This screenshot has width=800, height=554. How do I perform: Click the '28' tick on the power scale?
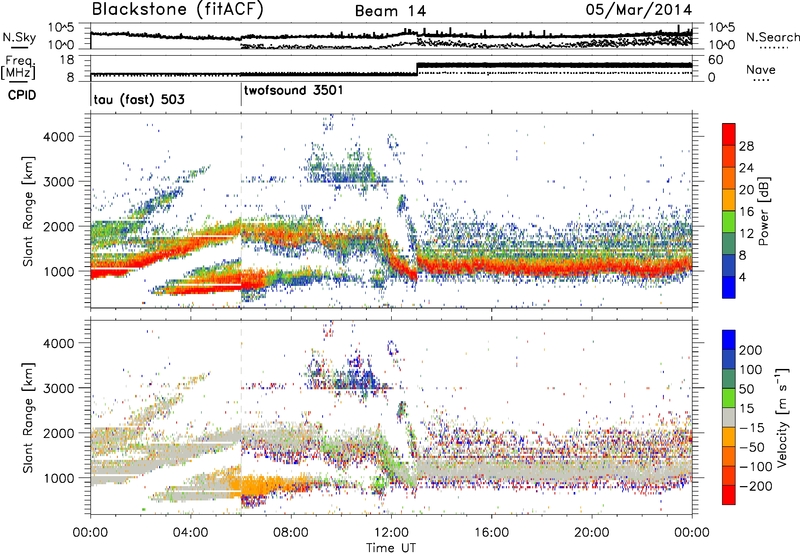coord(746,146)
